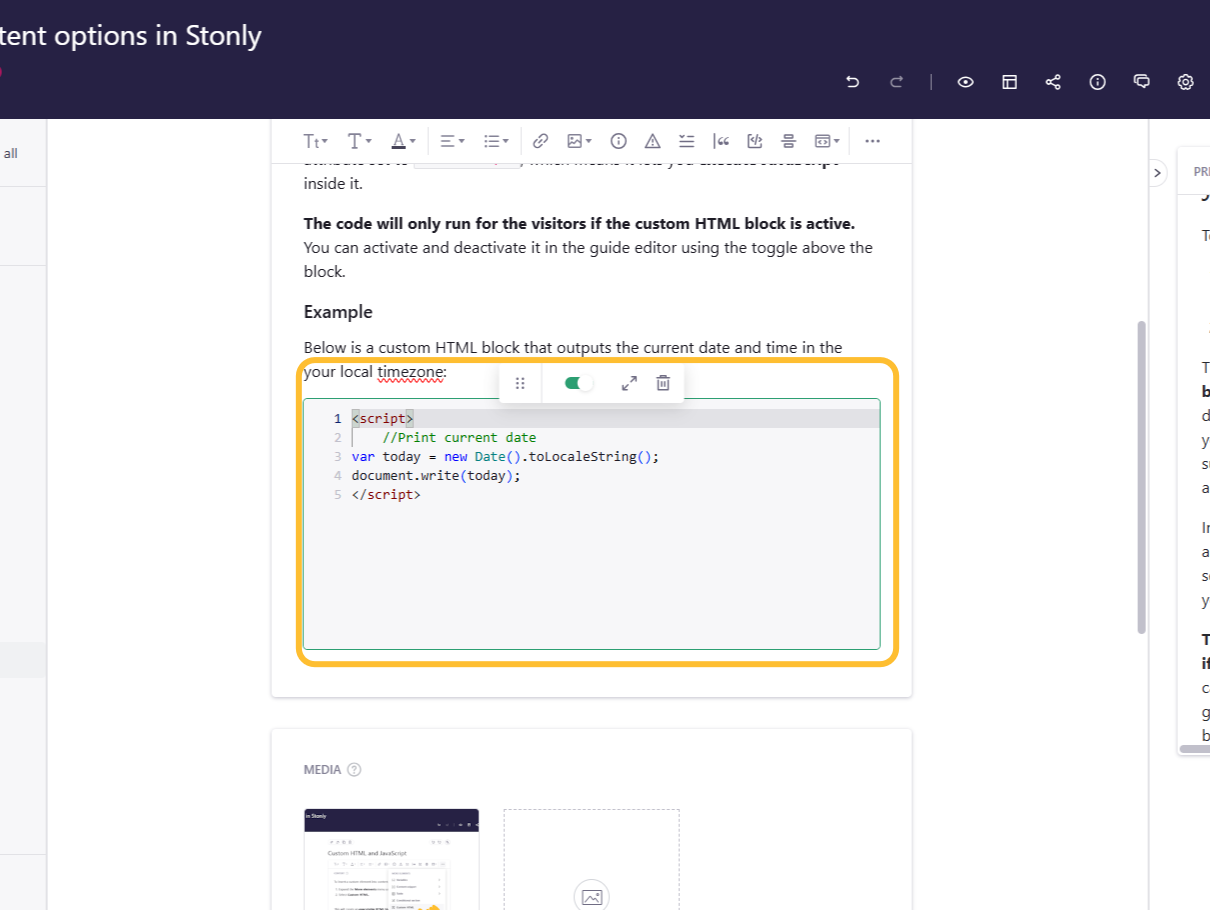
Task: Open the comments panel in the header
Action: 1141,82
